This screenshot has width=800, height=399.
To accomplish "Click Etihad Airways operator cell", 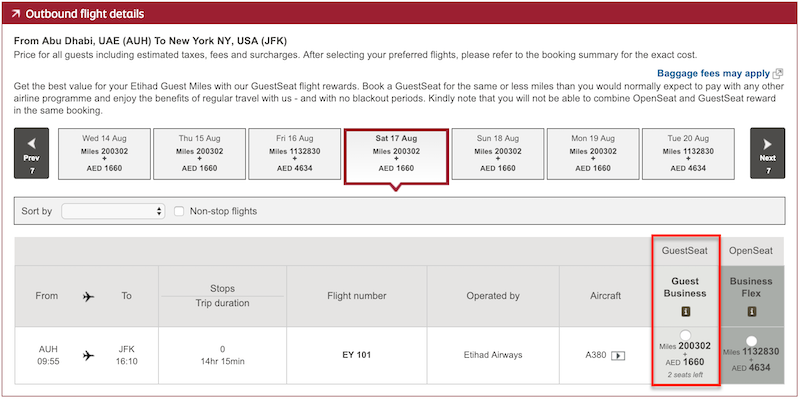I will click(493, 355).
